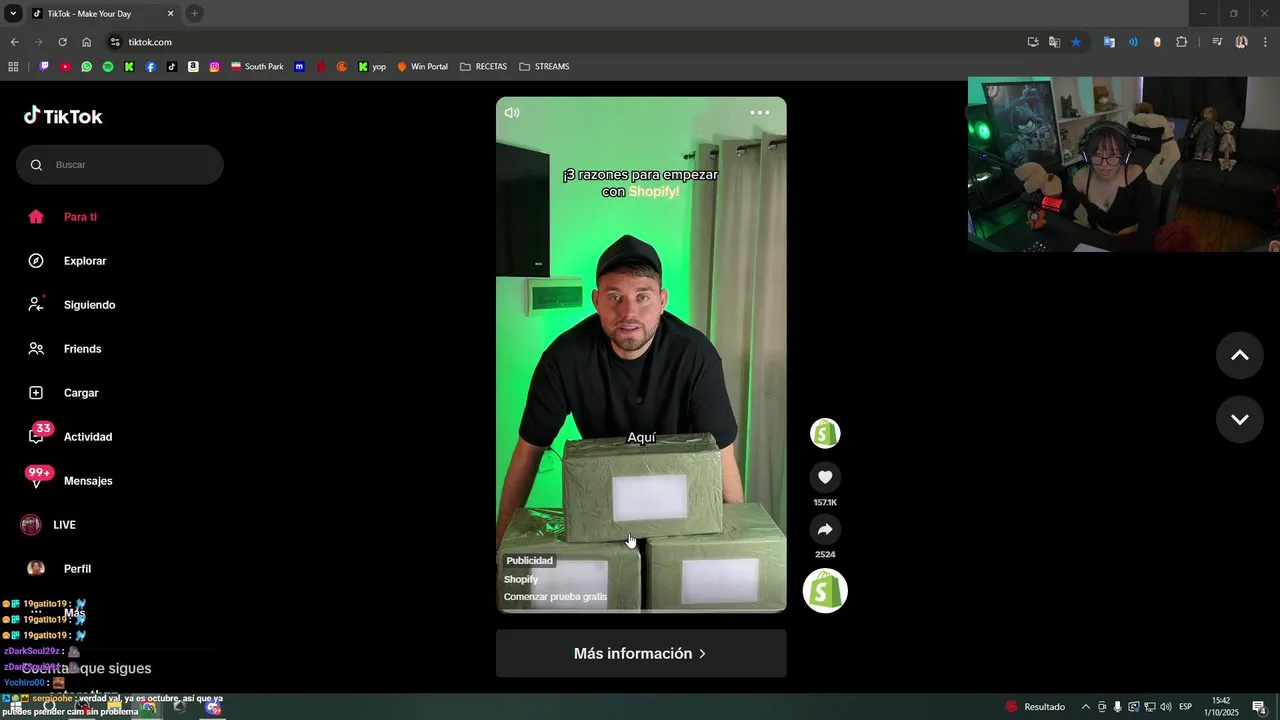Go to the previous video with the up chevron
The height and width of the screenshot is (720, 1280).
(x=1240, y=355)
